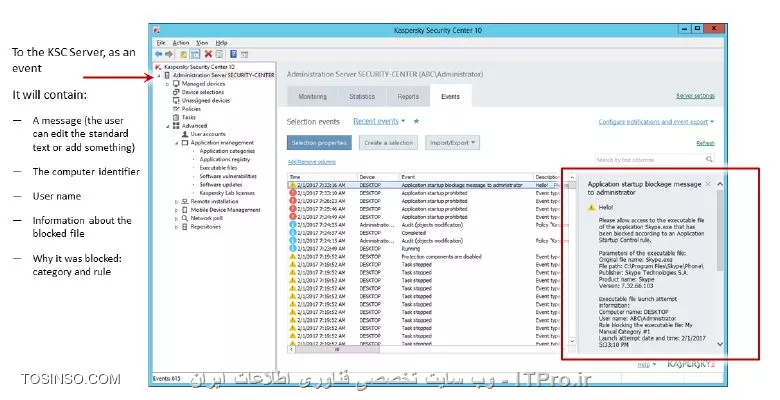This screenshot has height=400, width=780.
Task: Click the Device selections icon in tree
Action: (176, 92)
